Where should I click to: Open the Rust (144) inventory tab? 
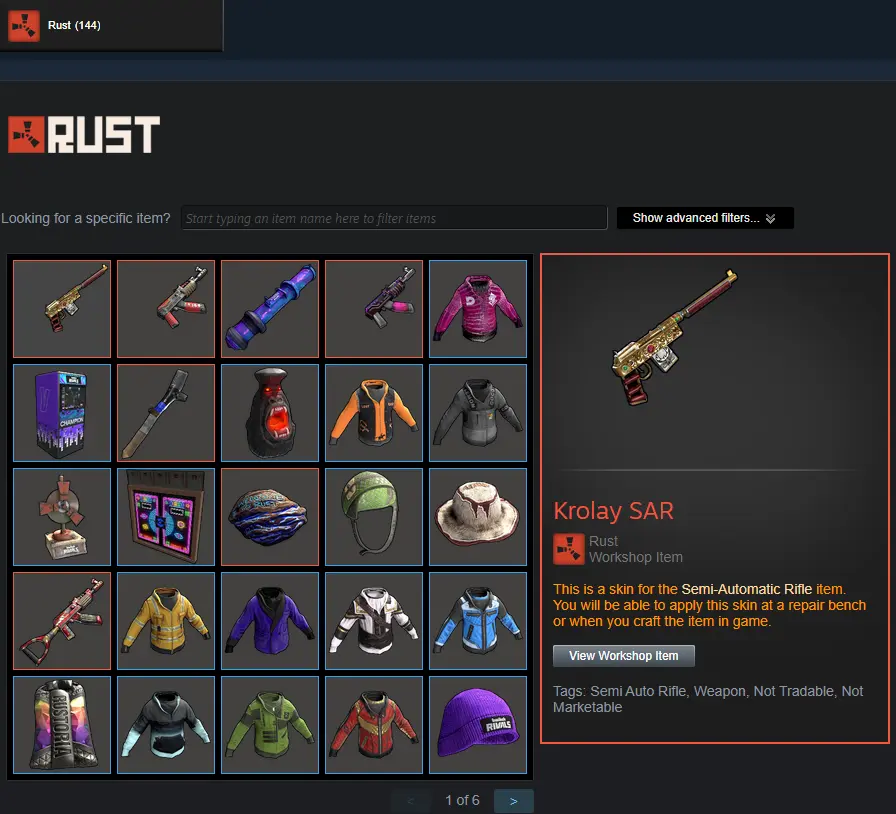111,25
